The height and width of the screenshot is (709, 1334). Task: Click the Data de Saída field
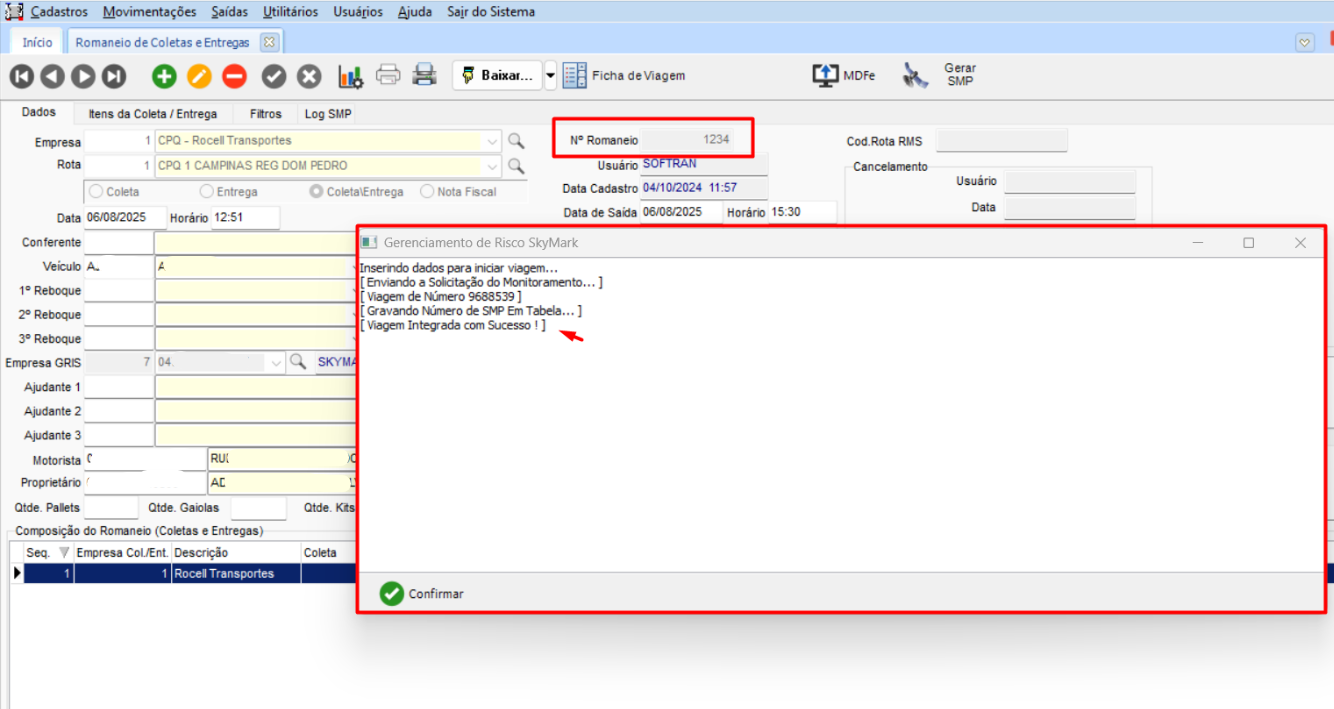click(681, 212)
